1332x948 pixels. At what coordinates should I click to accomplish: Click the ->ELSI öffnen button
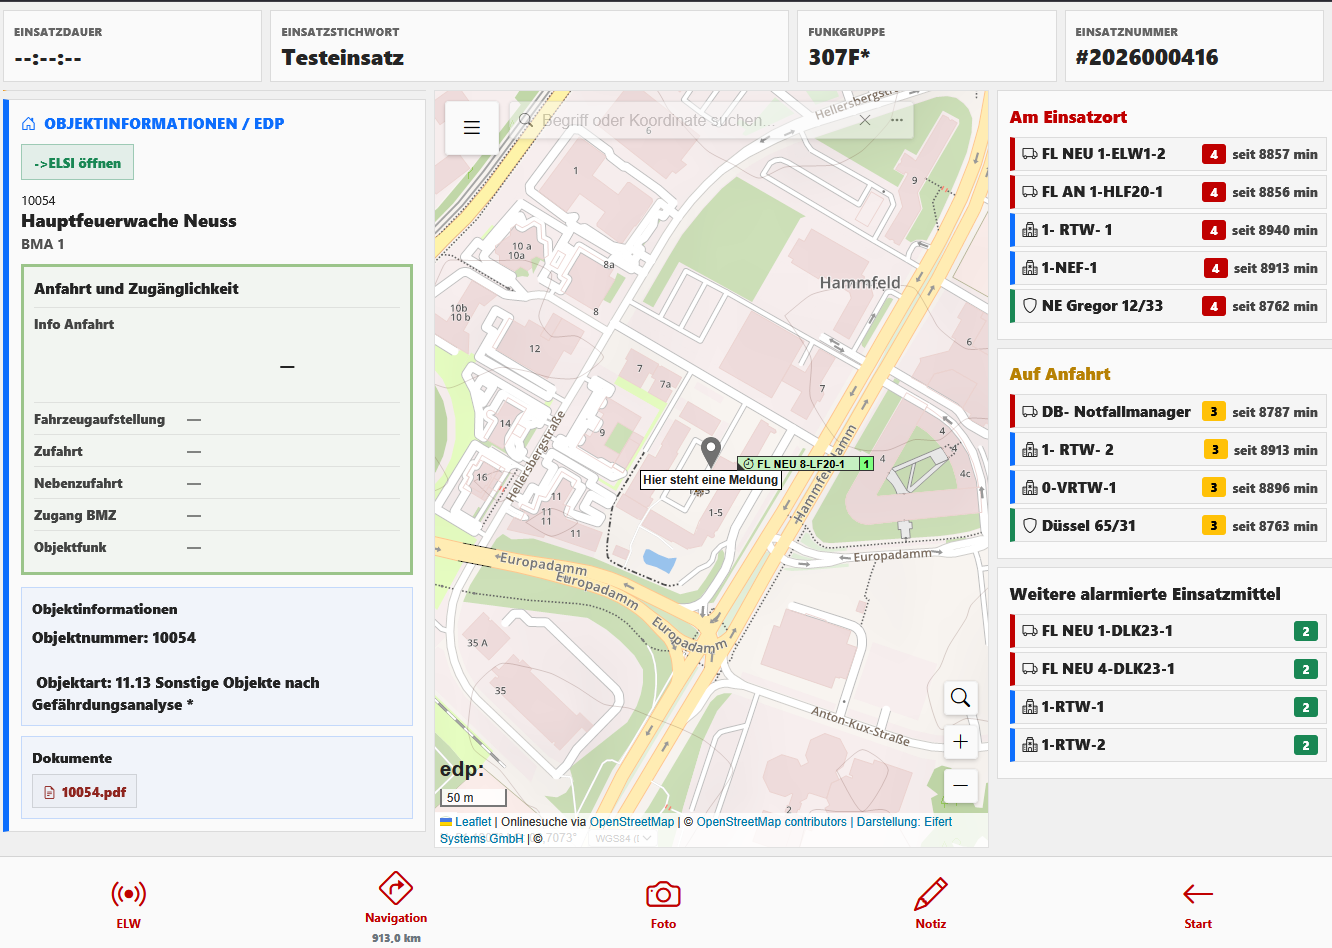click(78, 163)
